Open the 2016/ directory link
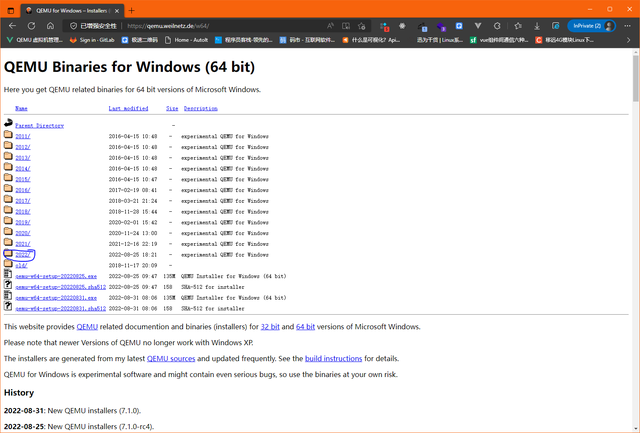The width and height of the screenshot is (640, 433). pos(22,190)
